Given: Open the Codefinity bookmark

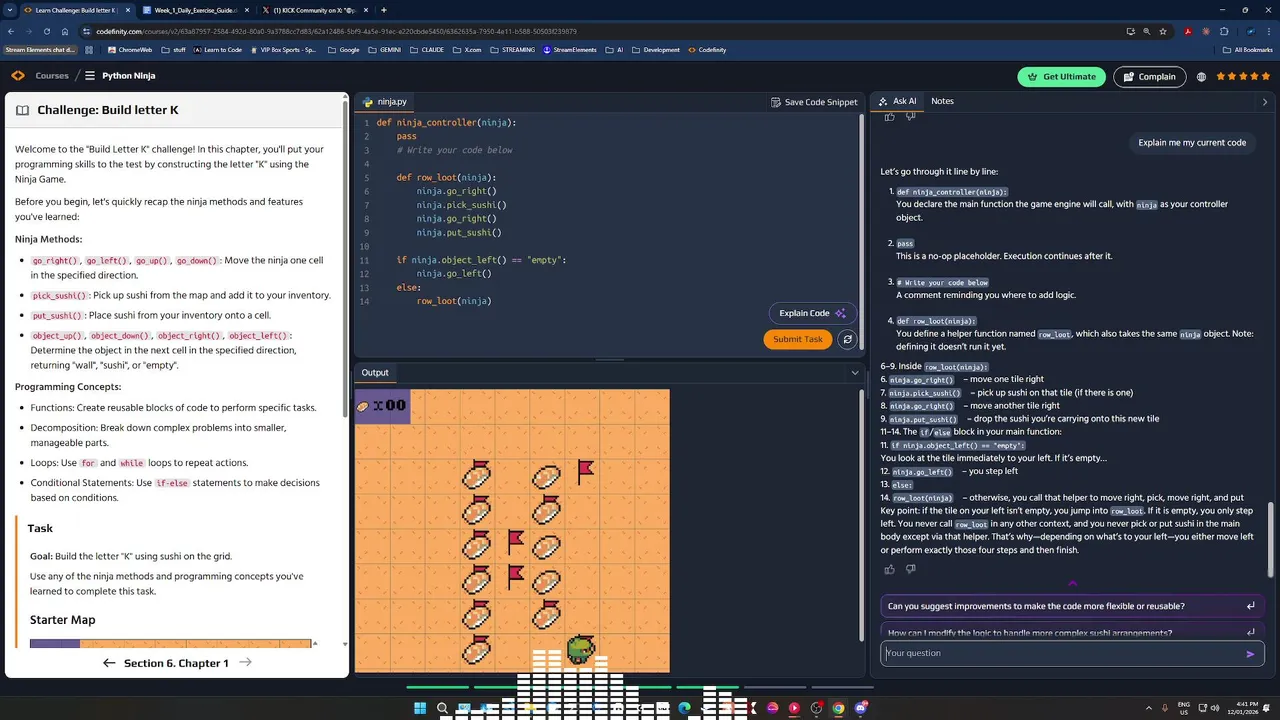Looking at the screenshot, I should click(x=707, y=49).
